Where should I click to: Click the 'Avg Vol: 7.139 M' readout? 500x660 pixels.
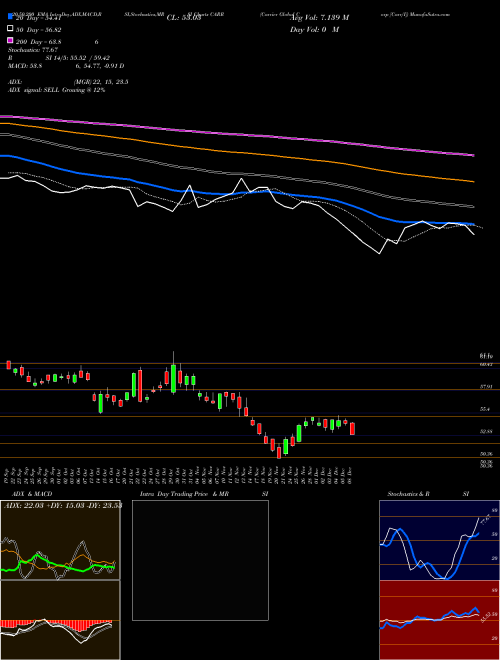tap(319, 18)
